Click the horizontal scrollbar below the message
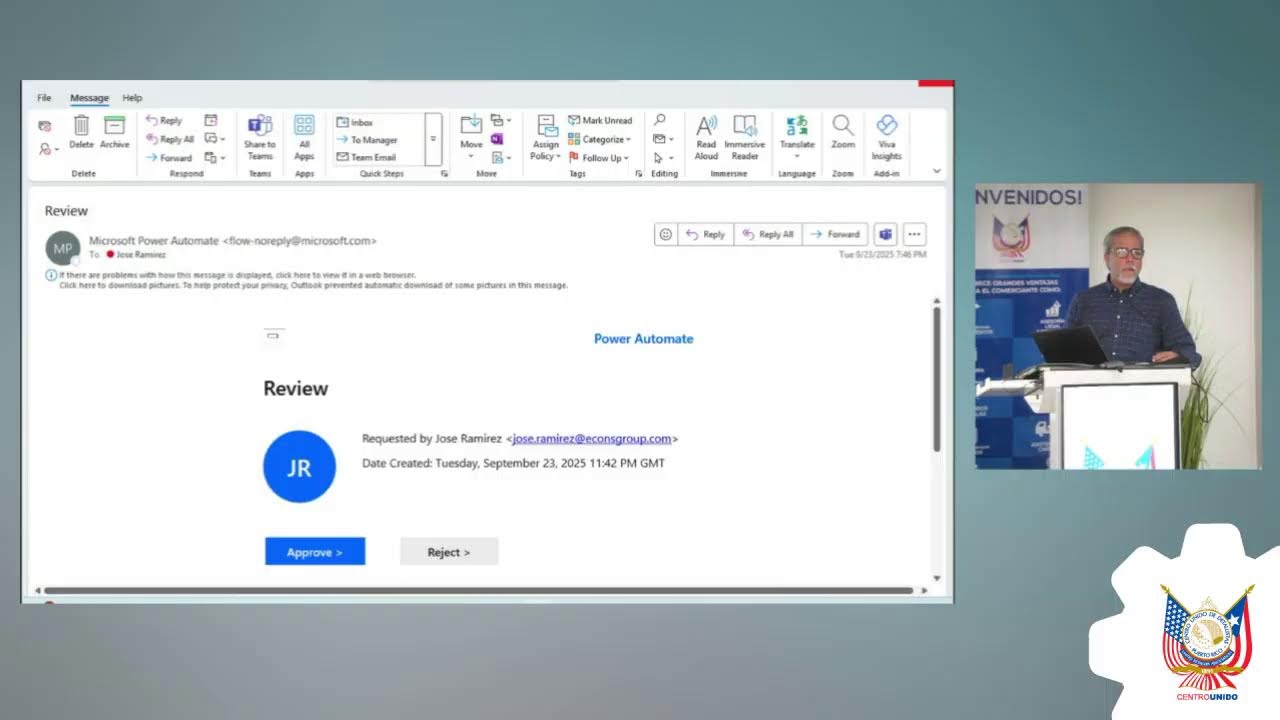Viewport: 1280px width, 720px height. click(x=478, y=591)
